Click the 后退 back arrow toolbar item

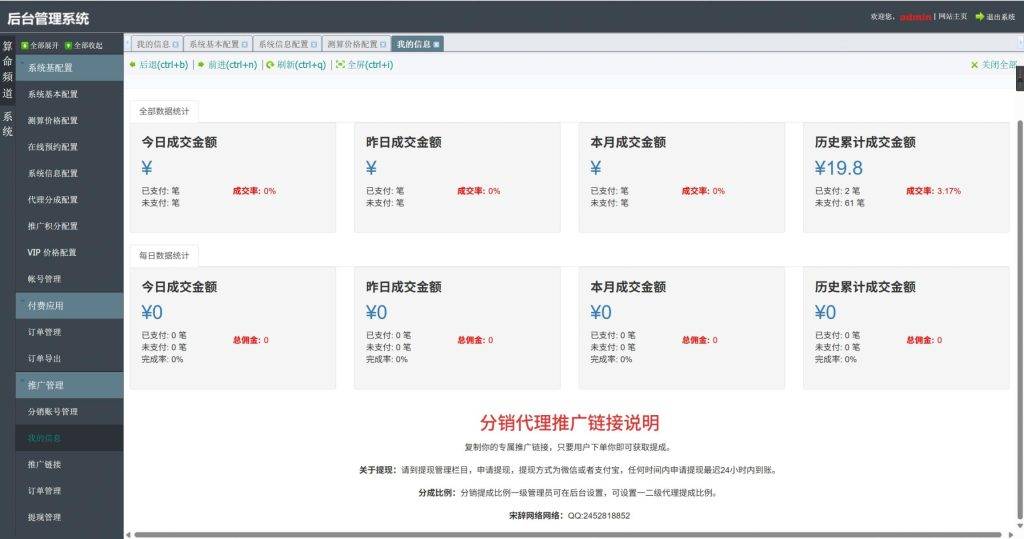tap(159, 65)
